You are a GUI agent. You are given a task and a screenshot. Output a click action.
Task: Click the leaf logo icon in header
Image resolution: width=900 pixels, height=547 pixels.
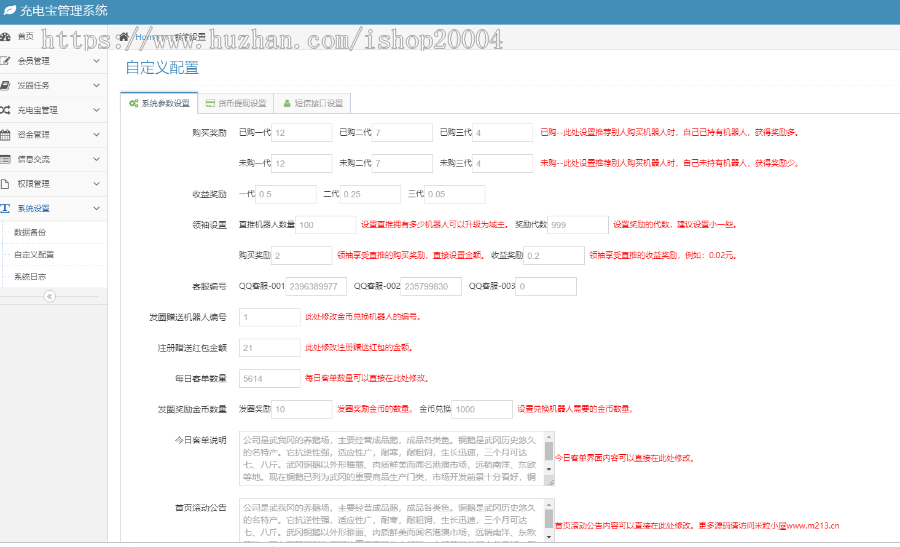pos(10,10)
